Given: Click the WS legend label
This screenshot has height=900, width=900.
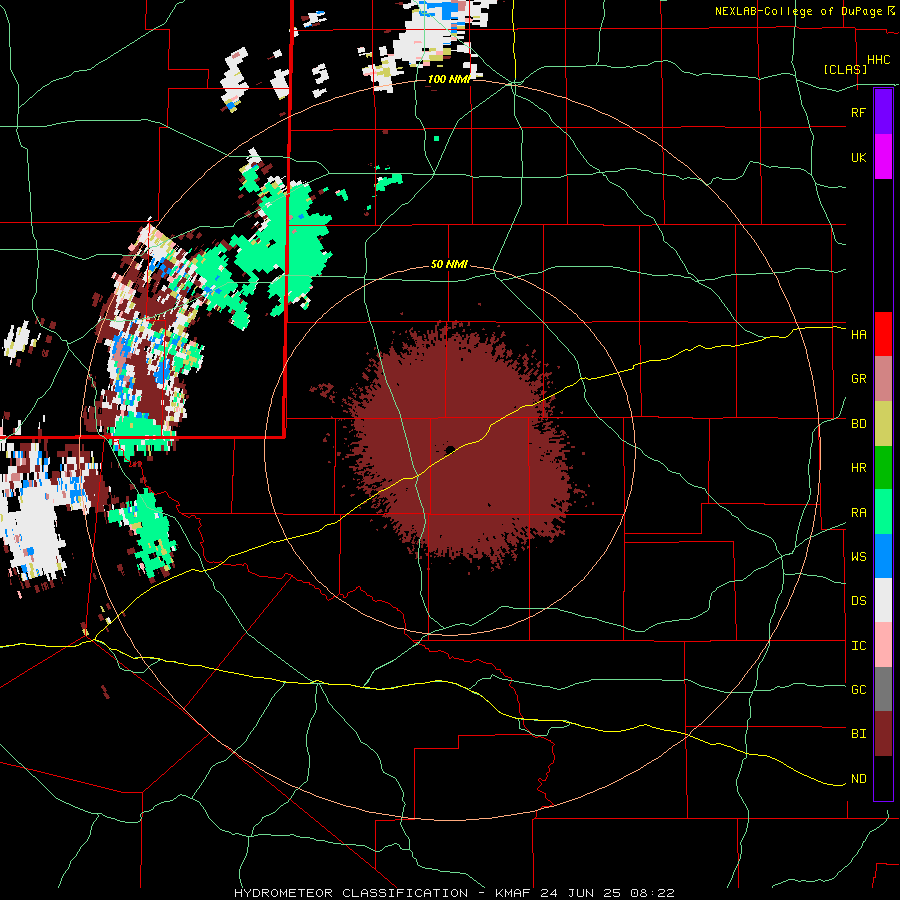Looking at the screenshot, I should click(858, 557).
